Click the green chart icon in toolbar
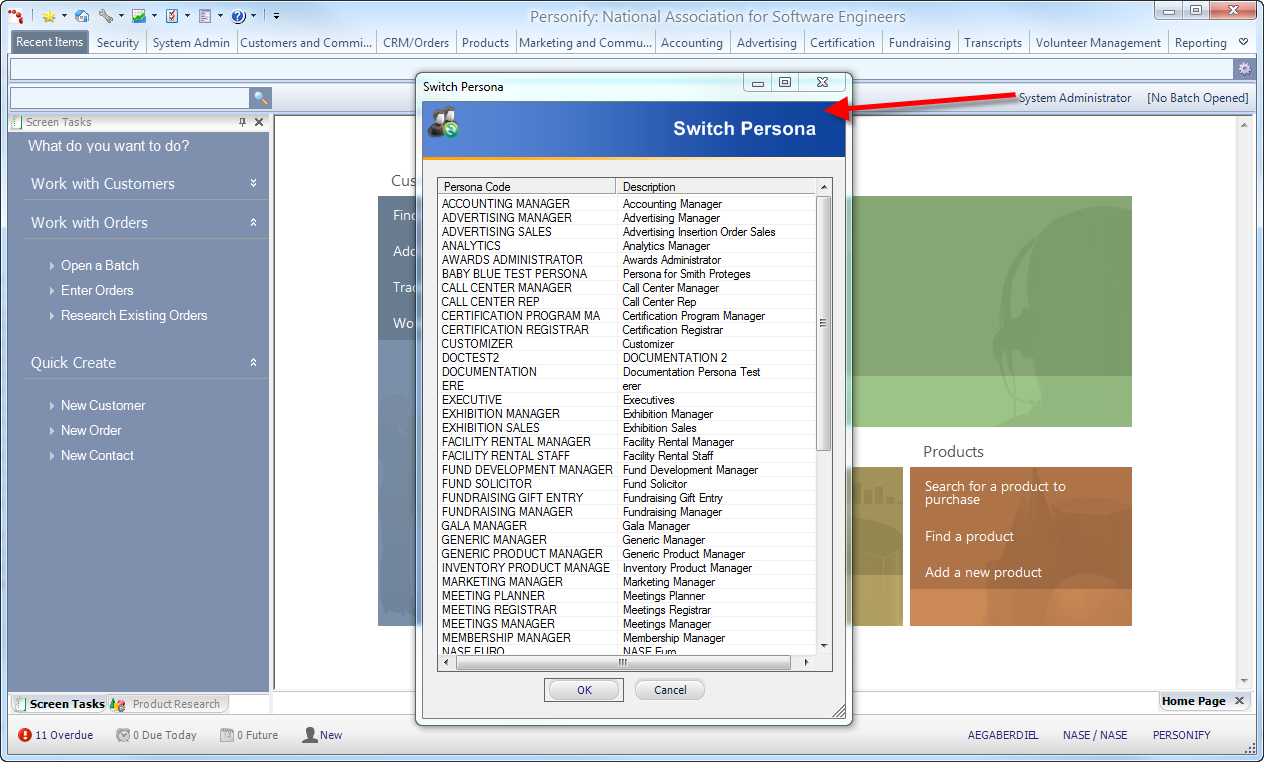1264x762 pixels. coord(139,16)
